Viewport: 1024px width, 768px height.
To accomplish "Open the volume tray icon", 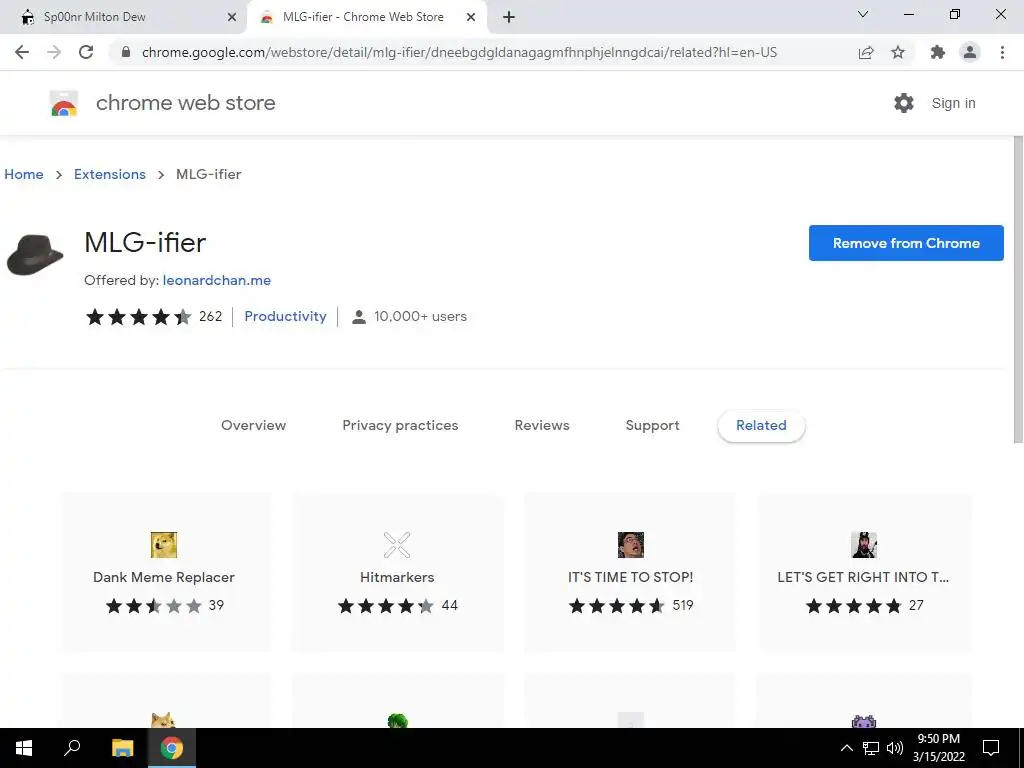I will click(x=895, y=748).
